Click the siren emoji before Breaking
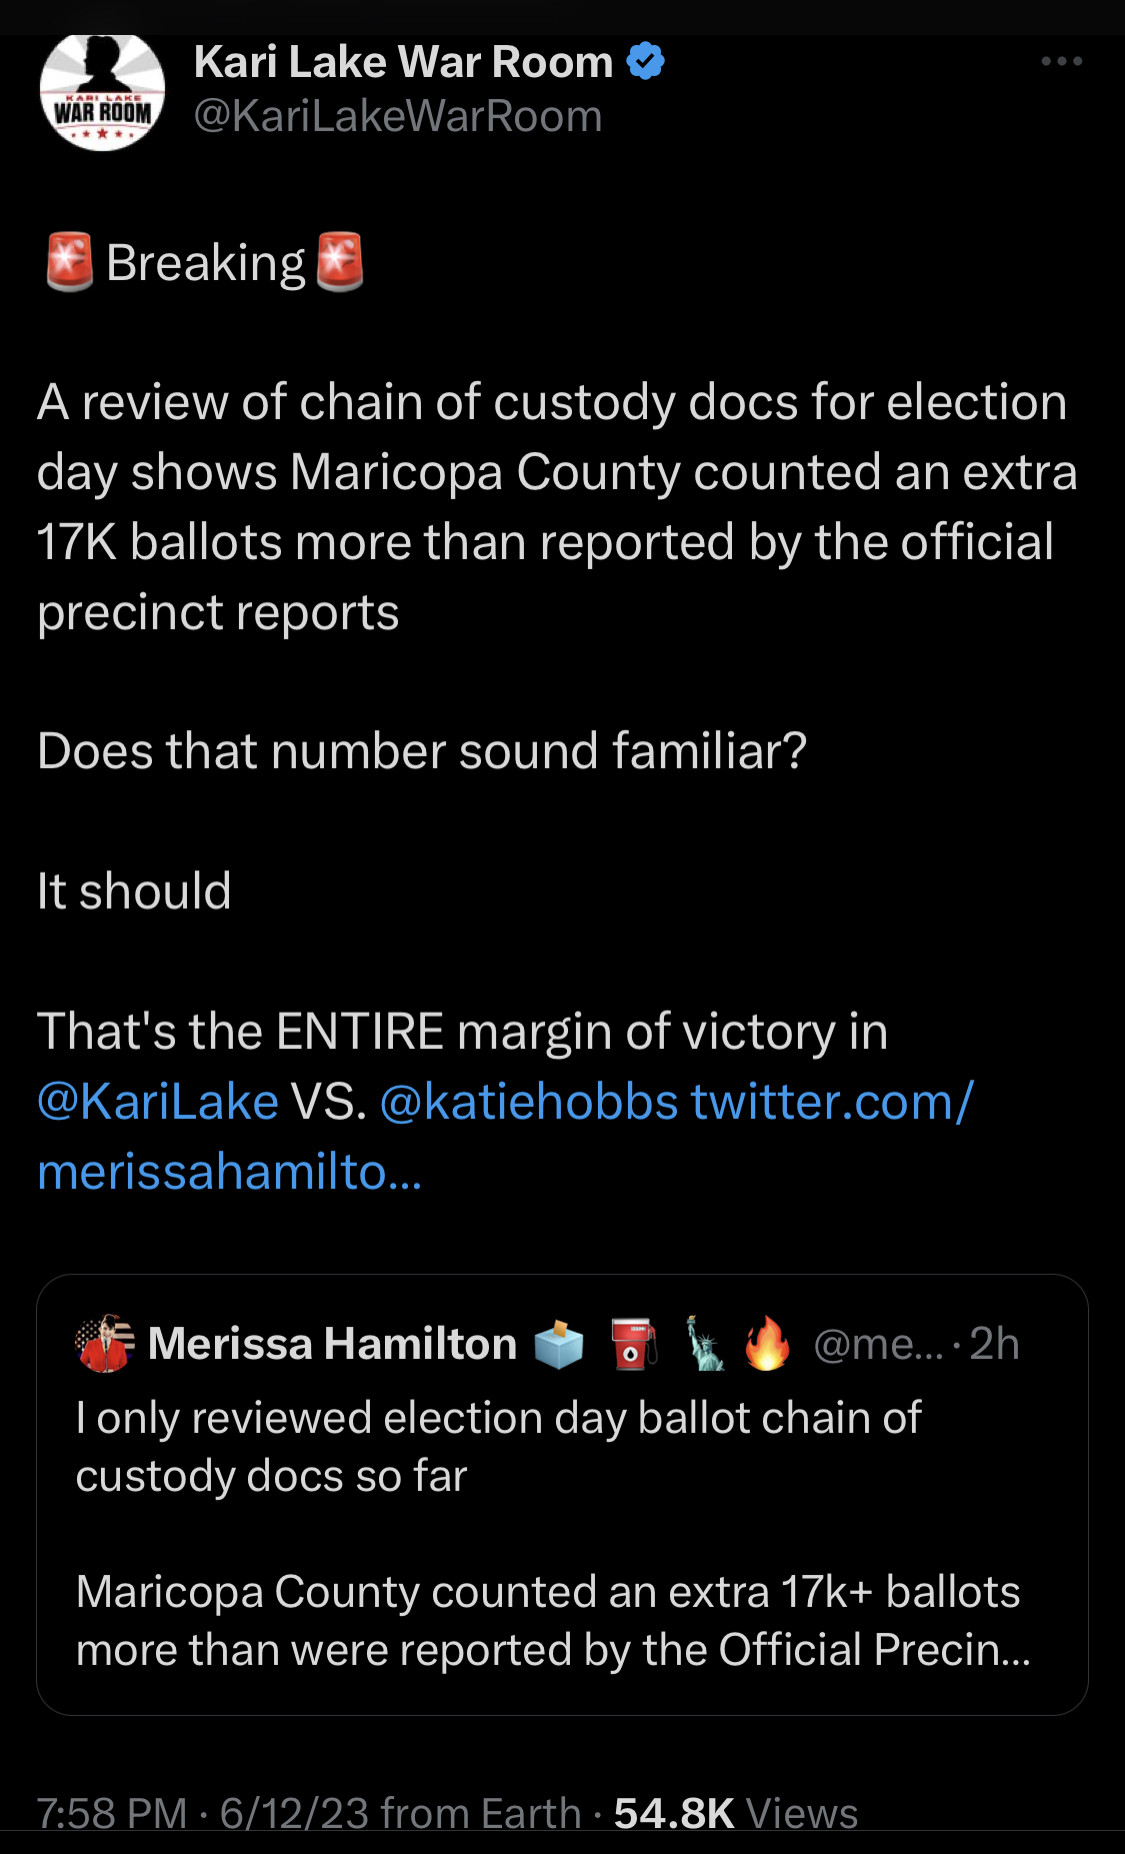The height and width of the screenshot is (1854, 1125). tap(69, 262)
